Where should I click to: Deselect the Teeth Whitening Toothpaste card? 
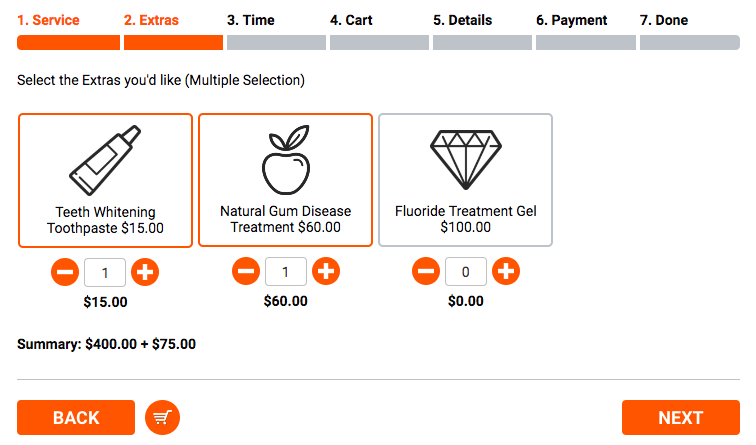point(105,180)
